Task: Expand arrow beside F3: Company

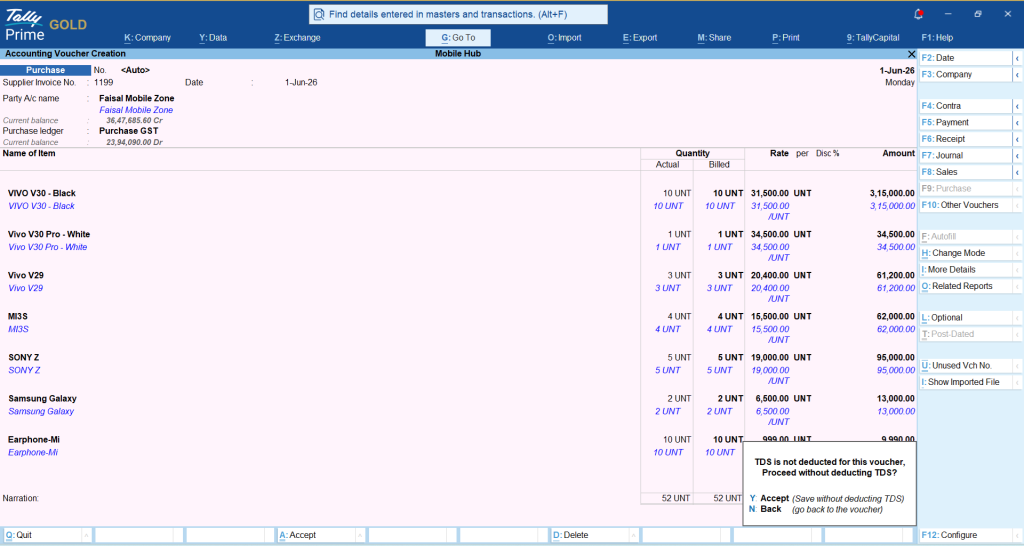Action: tap(1017, 74)
